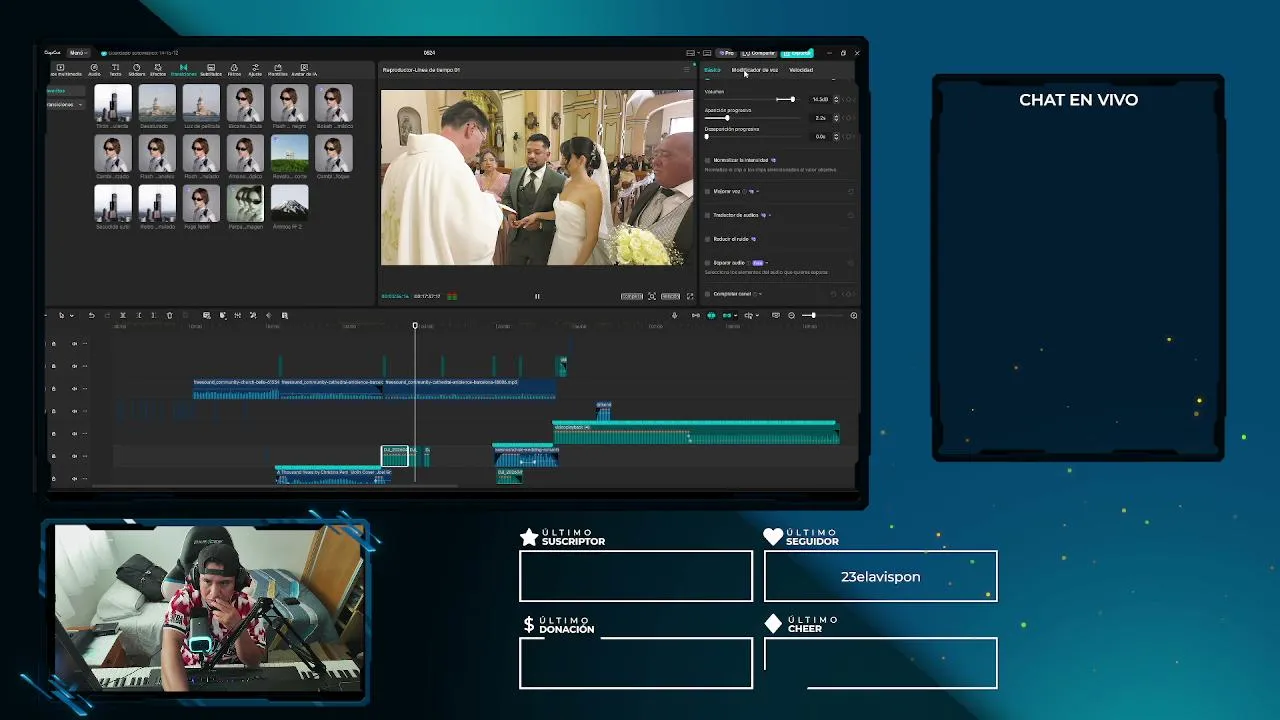Open the Plantillas panel
This screenshot has height=720, width=1280.
click(x=277, y=70)
